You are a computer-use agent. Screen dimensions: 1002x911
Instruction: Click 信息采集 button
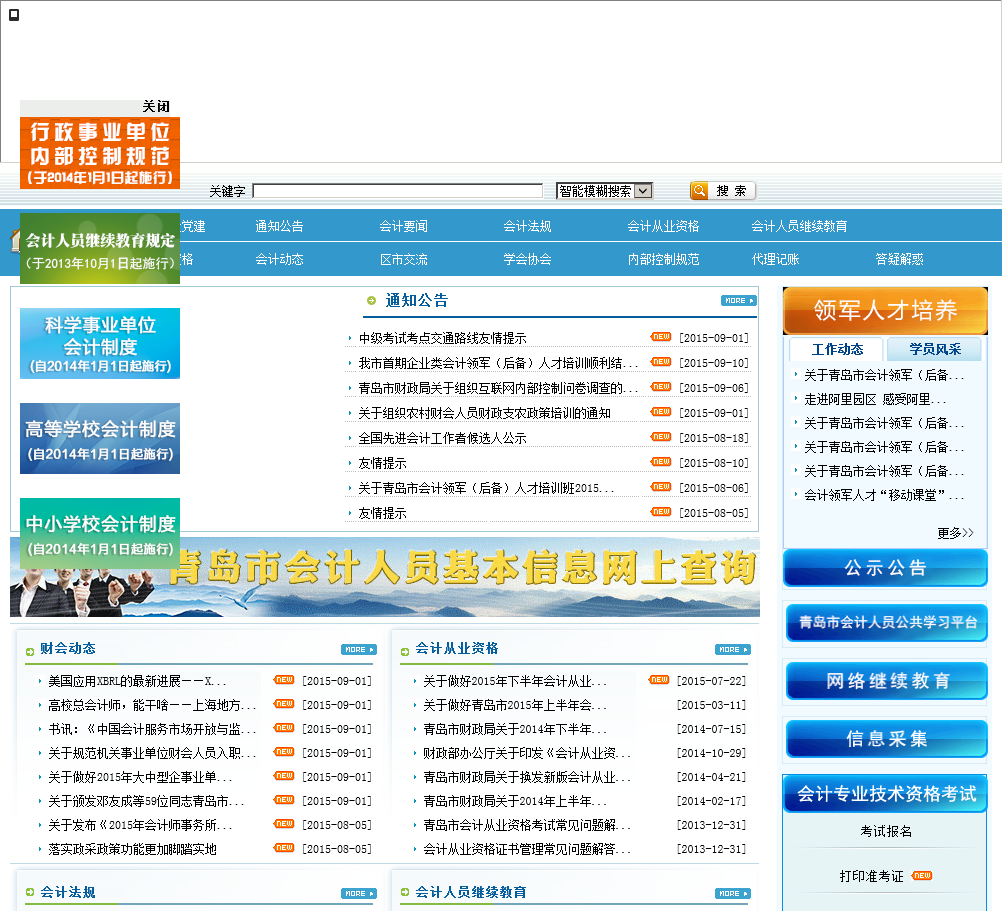pos(886,739)
